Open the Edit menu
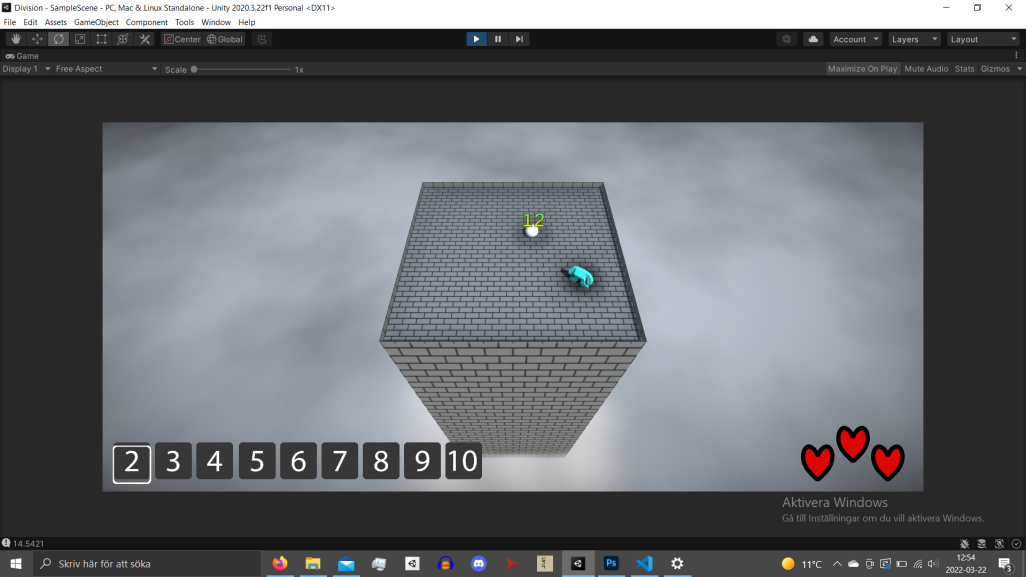 [x=30, y=22]
